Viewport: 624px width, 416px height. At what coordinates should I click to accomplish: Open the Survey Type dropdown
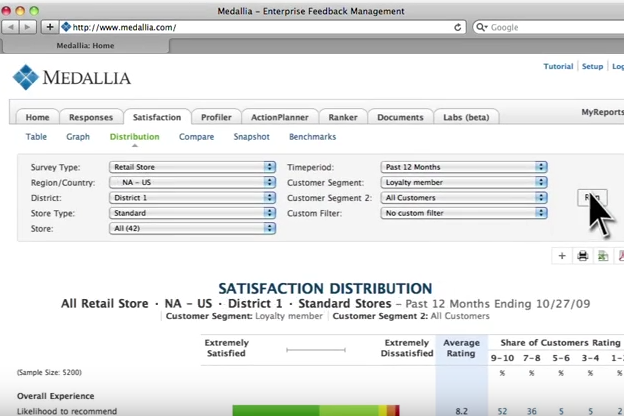pyautogui.click(x=192, y=167)
